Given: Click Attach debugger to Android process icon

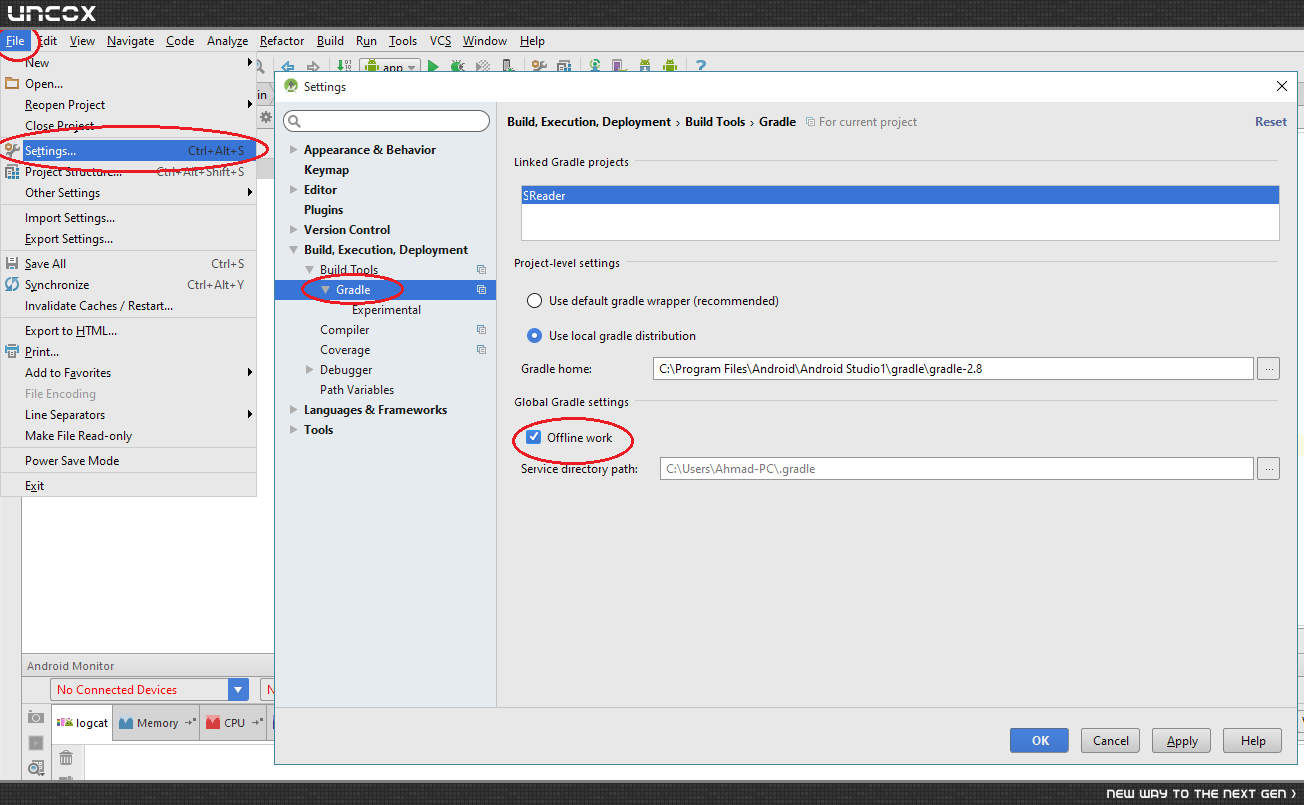Looking at the screenshot, I should (x=509, y=66).
